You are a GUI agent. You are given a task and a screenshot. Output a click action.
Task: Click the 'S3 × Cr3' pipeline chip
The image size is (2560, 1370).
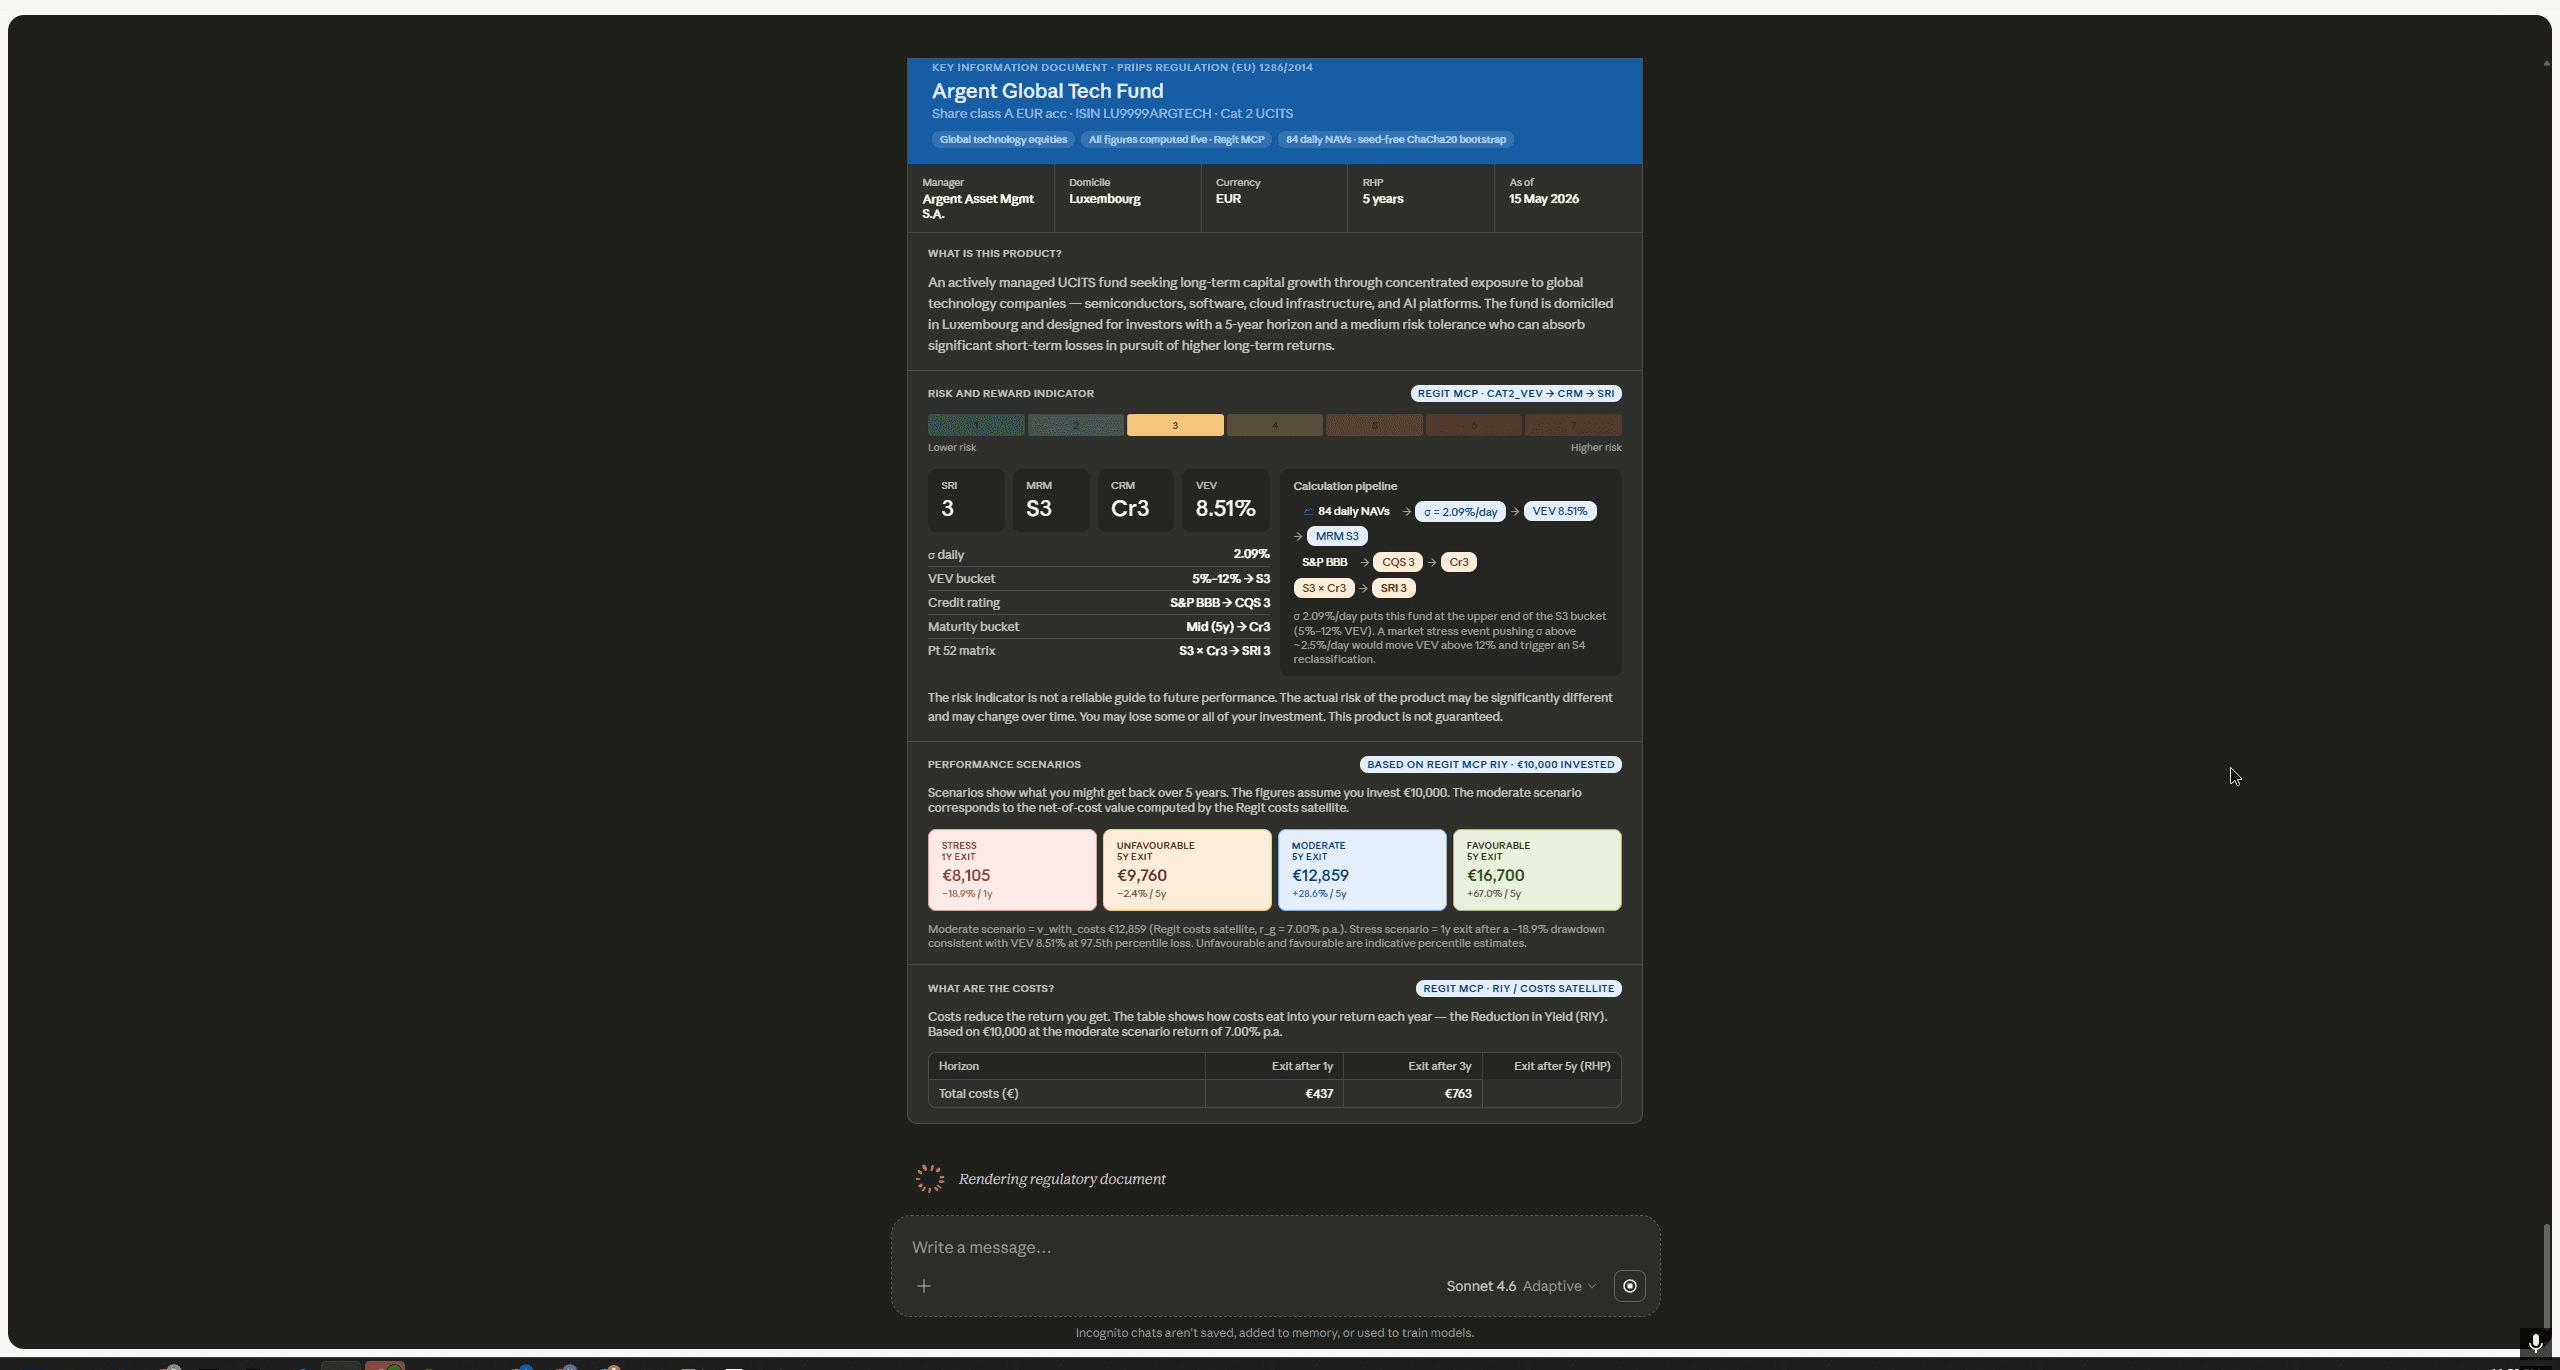click(x=1324, y=589)
